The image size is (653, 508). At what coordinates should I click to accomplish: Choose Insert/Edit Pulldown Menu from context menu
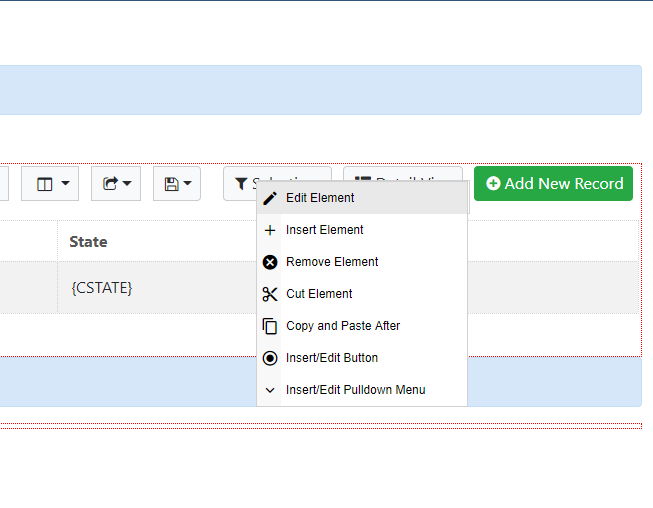(x=355, y=390)
